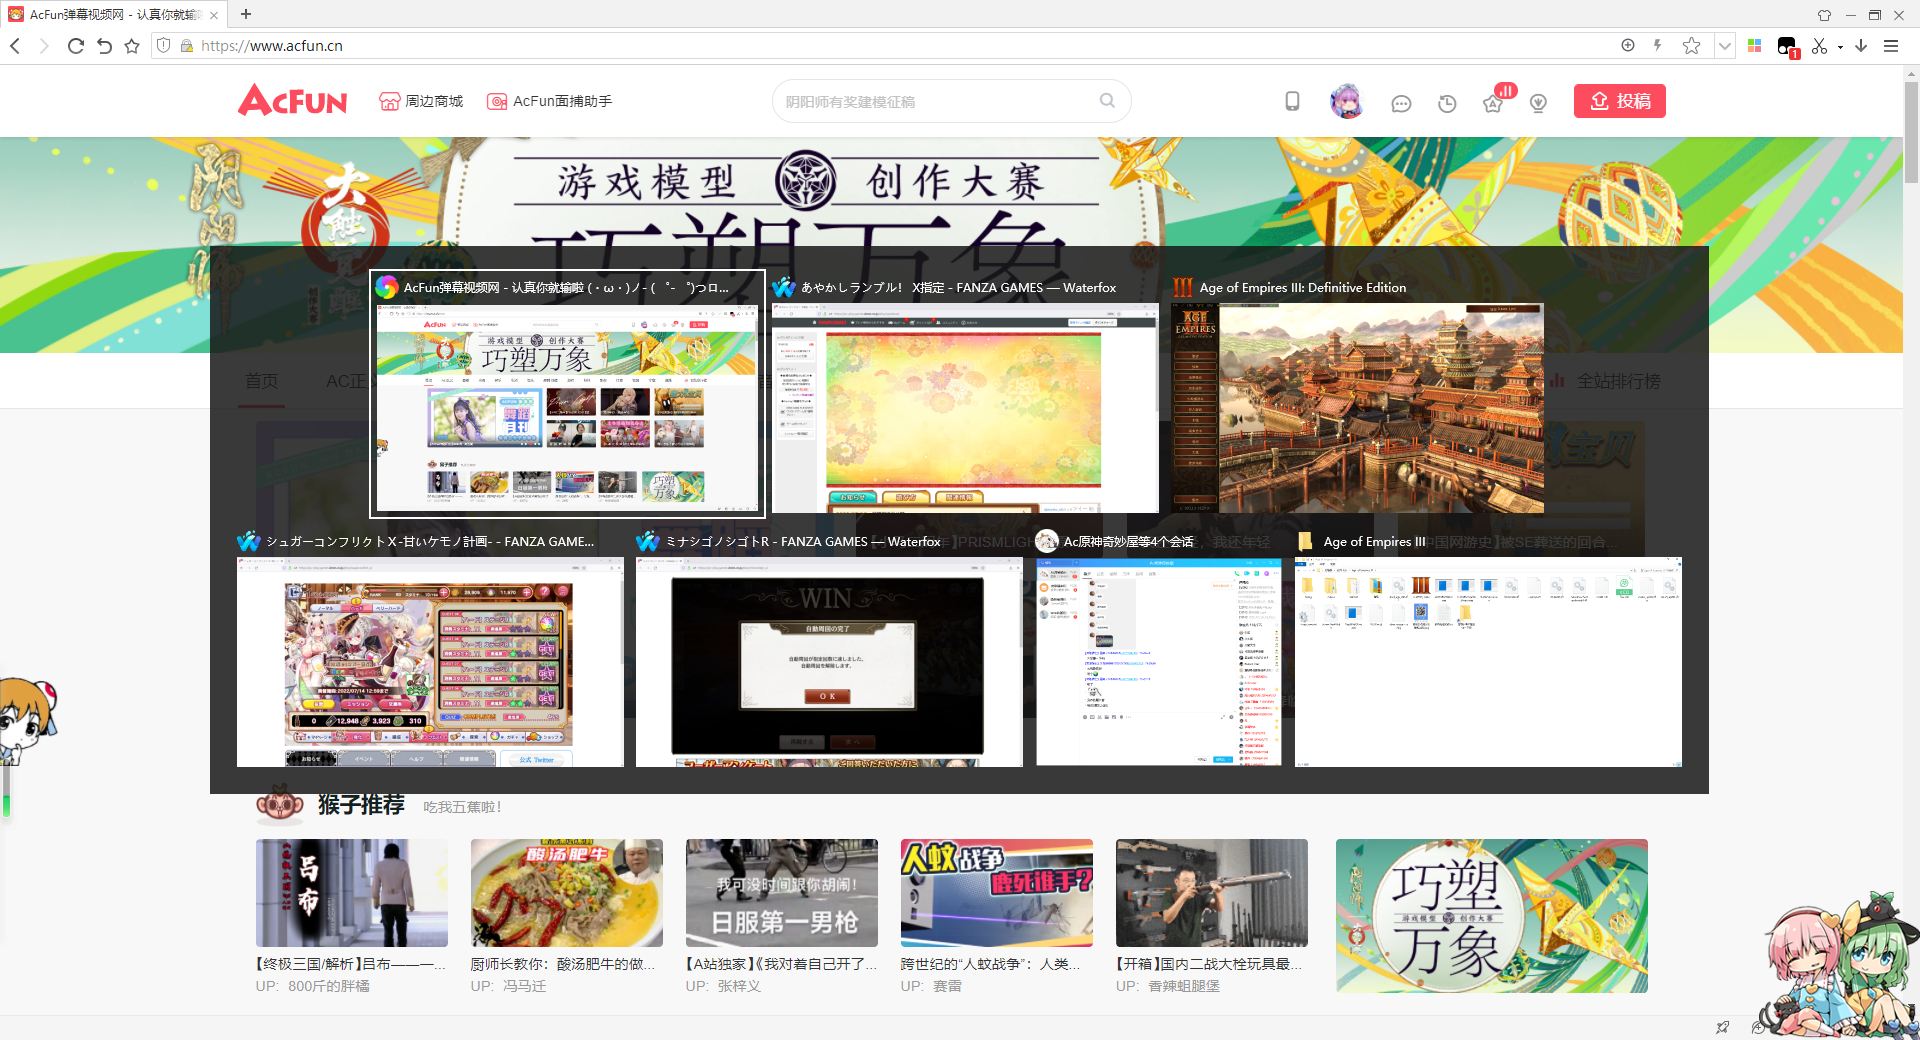Go back with the browser back arrow

point(15,46)
